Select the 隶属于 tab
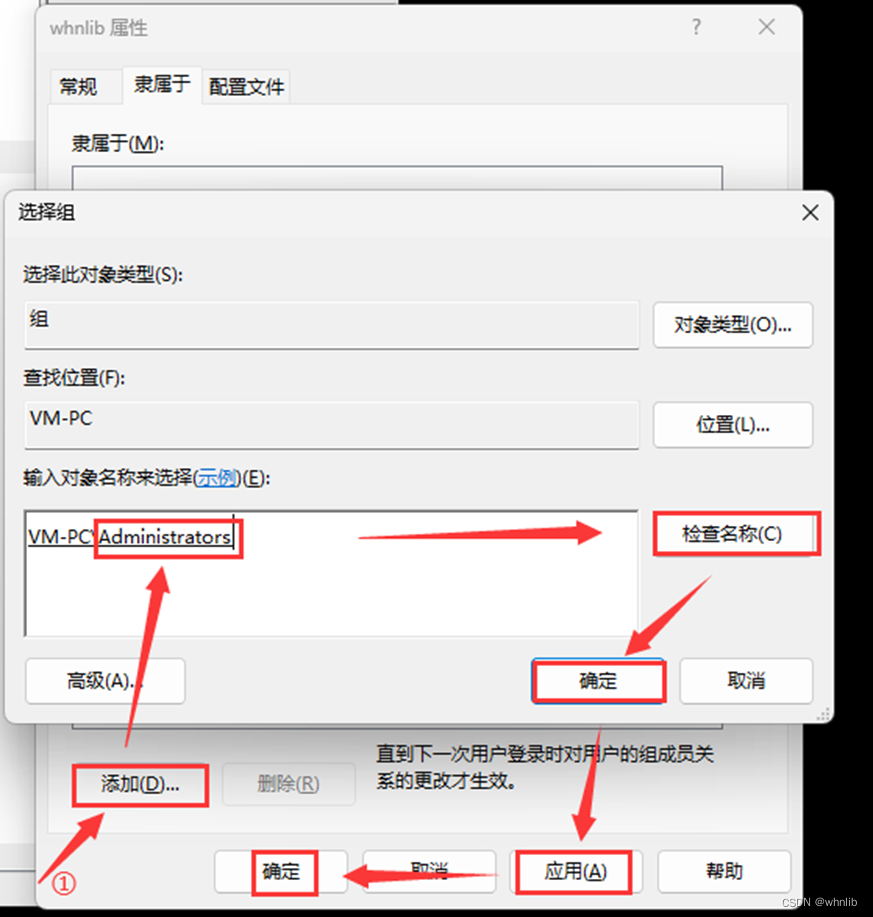The height and width of the screenshot is (917, 873). click(x=162, y=84)
